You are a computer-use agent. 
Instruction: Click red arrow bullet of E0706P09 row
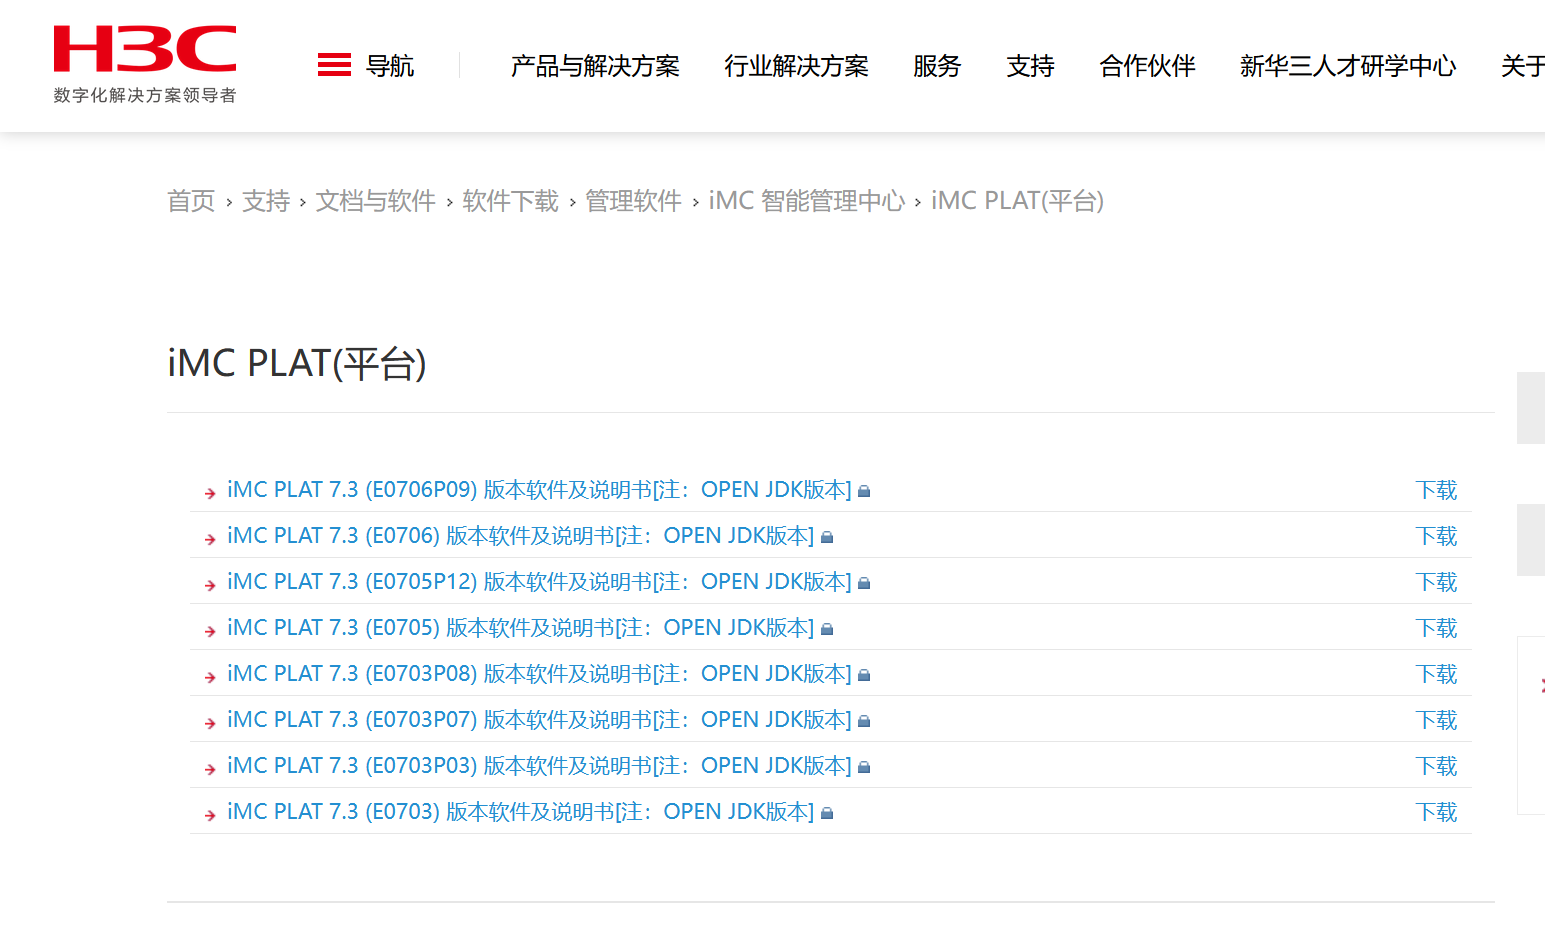[210, 493]
